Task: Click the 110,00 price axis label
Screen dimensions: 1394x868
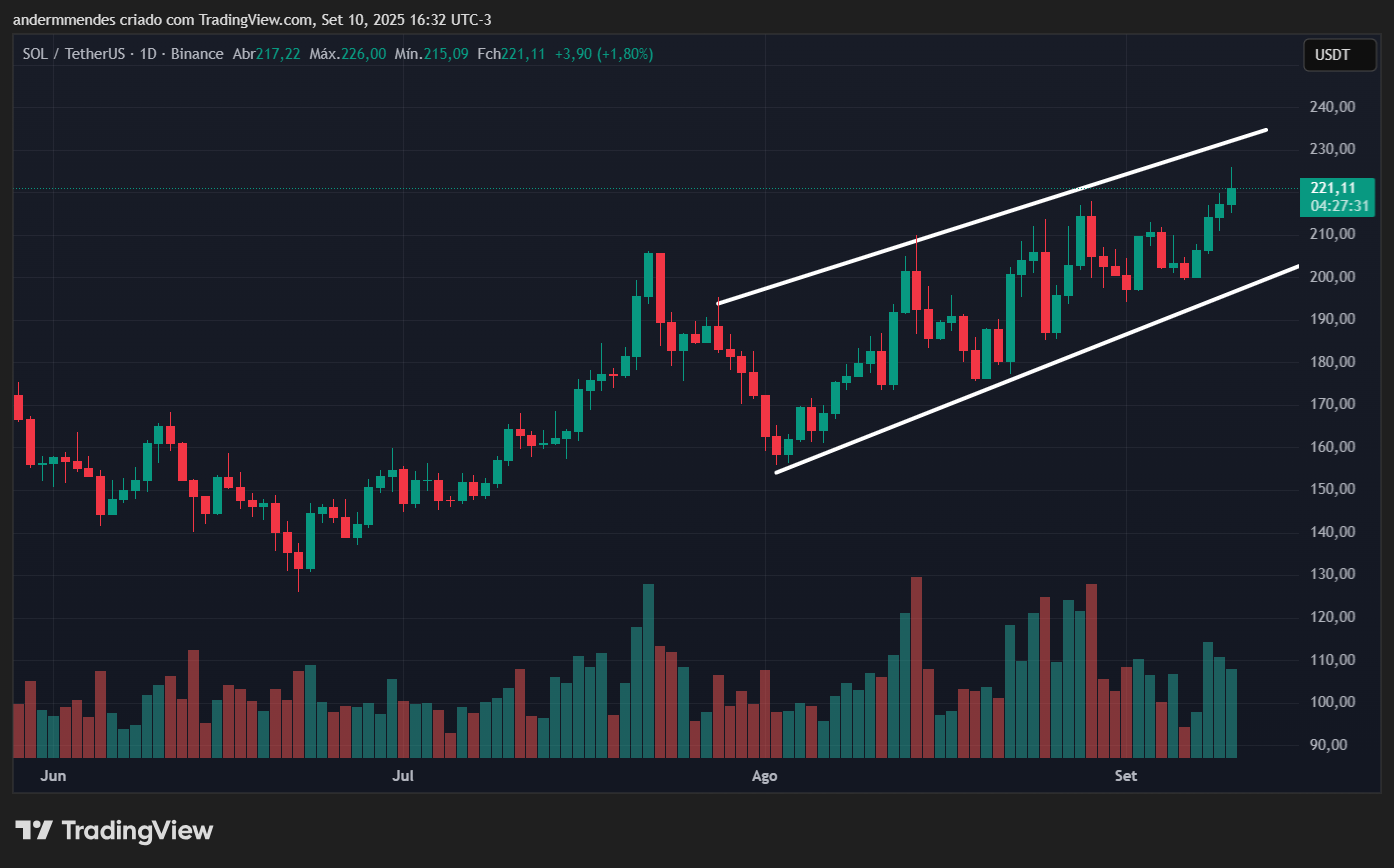Action: point(1331,660)
